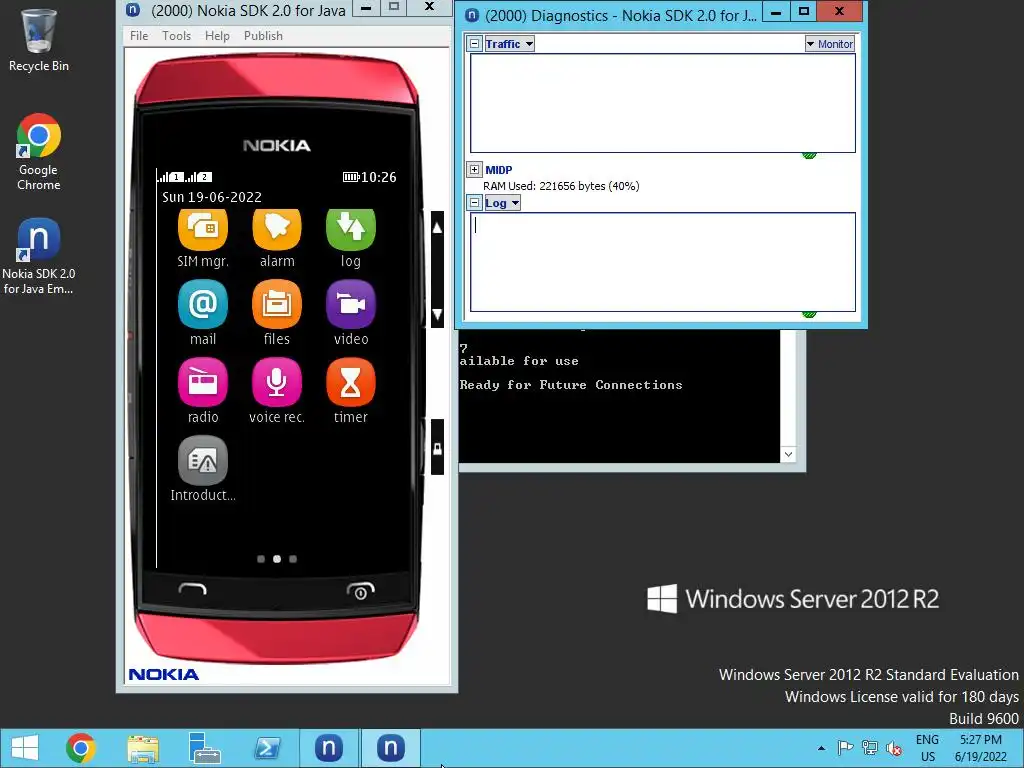Go to first home screen page dot
This screenshot has width=1024, height=768.
(x=261, y=559)
